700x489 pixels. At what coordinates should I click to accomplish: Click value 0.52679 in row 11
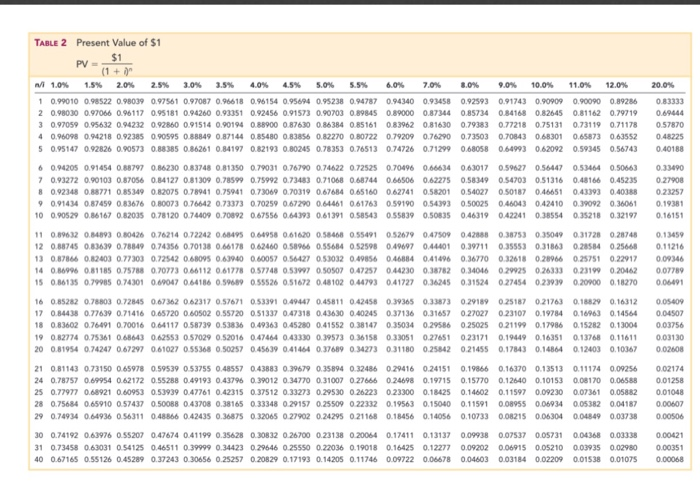400,235
